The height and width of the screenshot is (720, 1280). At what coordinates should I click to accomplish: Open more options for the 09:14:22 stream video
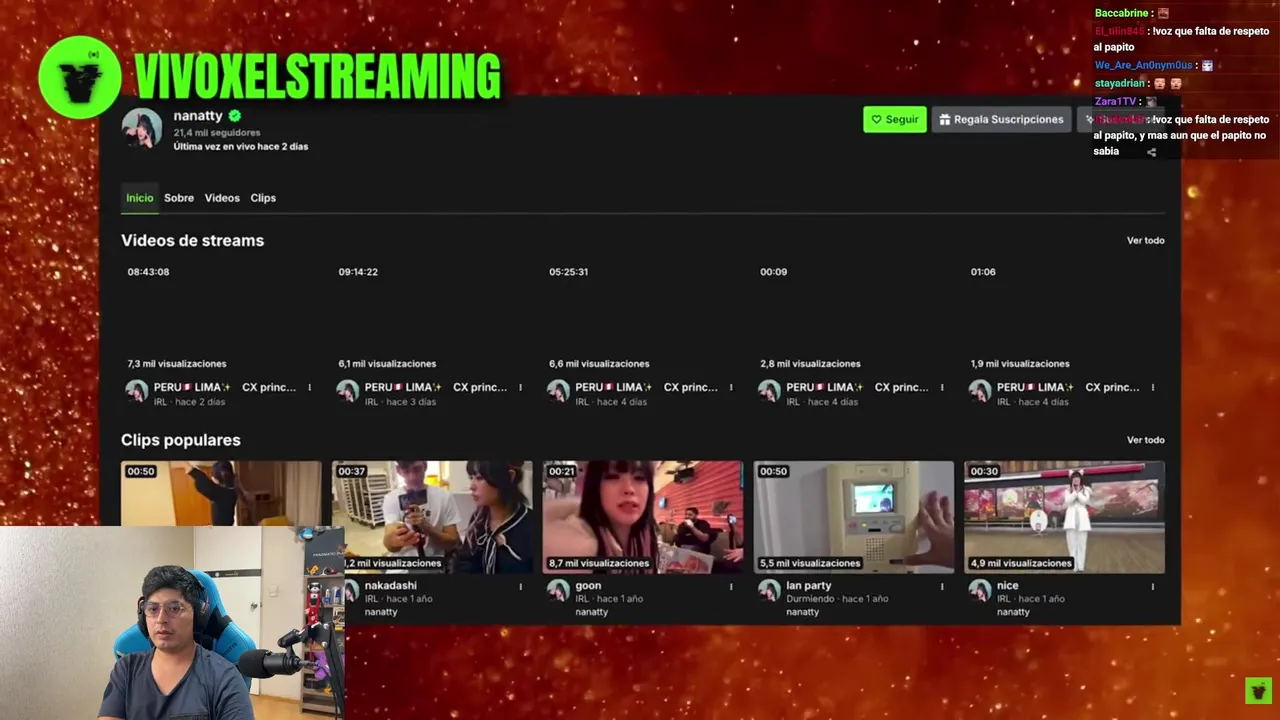pos(520,388)
